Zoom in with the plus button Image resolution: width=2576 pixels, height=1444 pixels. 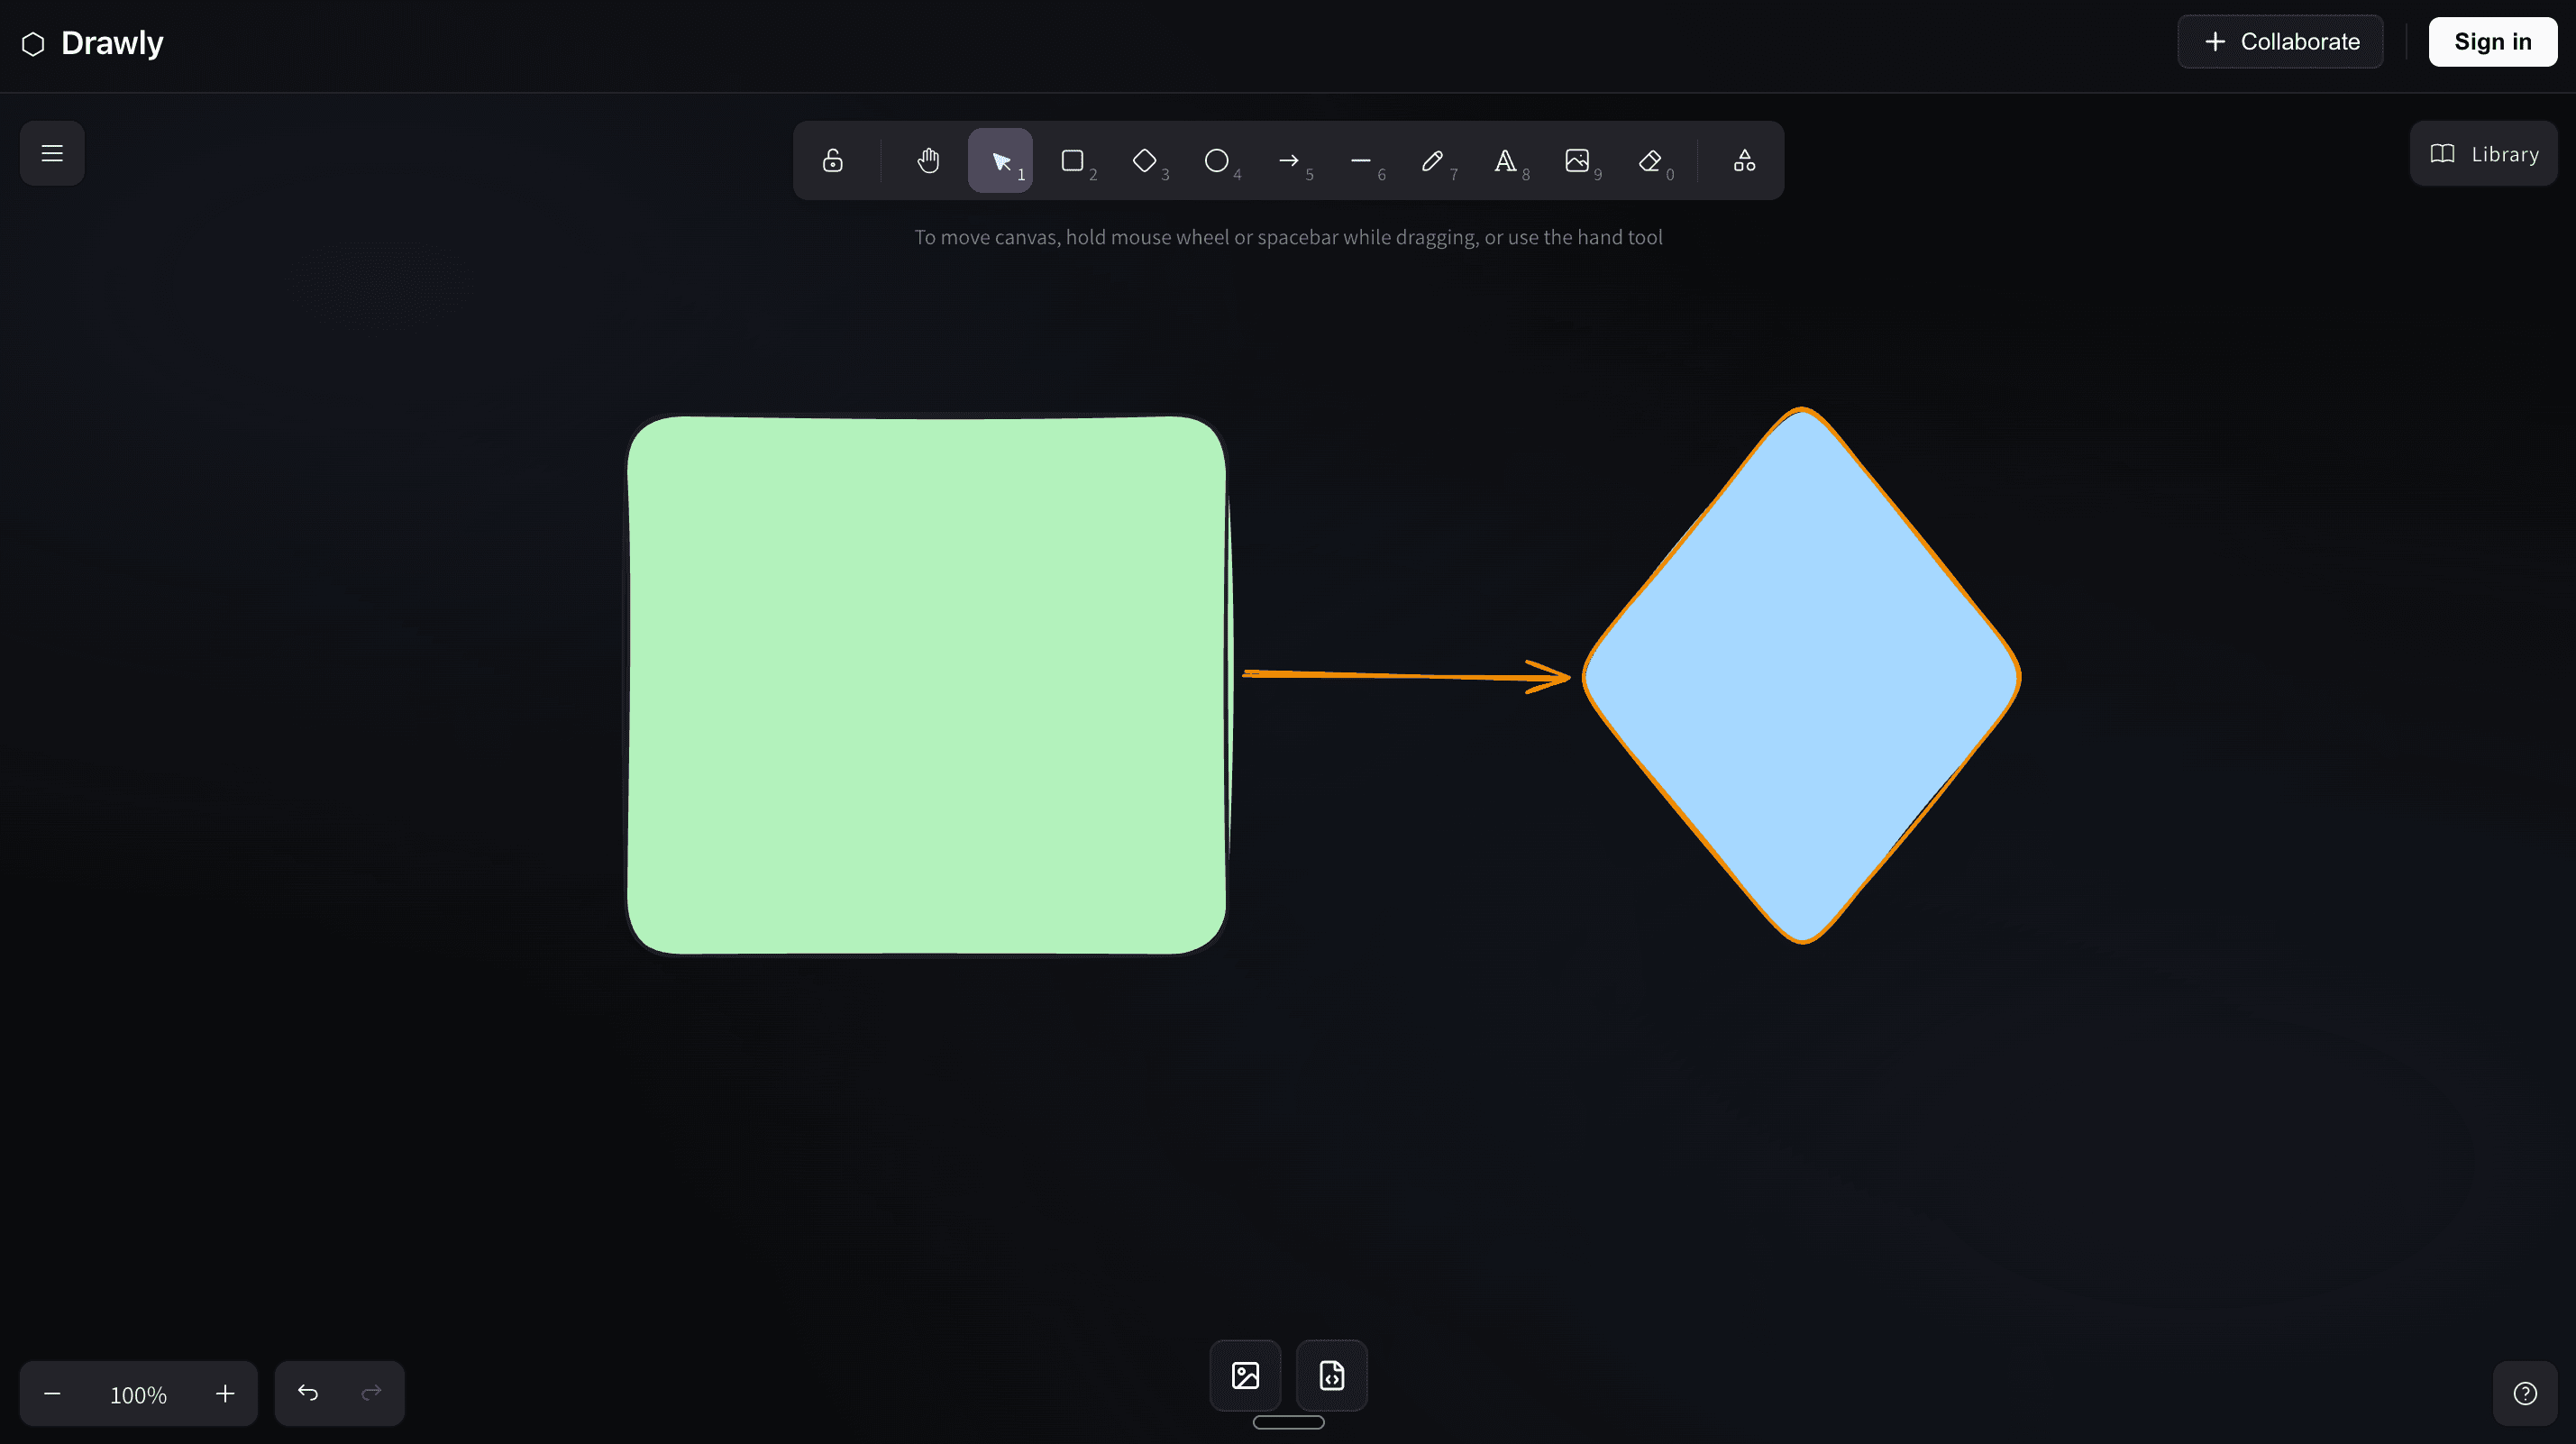pos(225,1393)
